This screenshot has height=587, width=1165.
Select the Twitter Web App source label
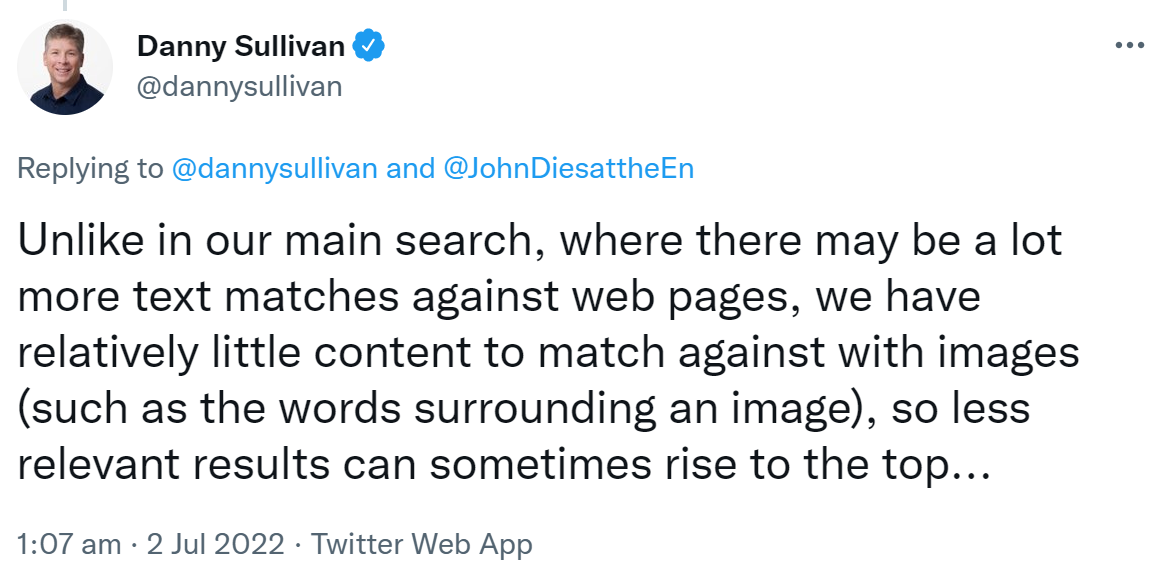(x=423, y=544)
